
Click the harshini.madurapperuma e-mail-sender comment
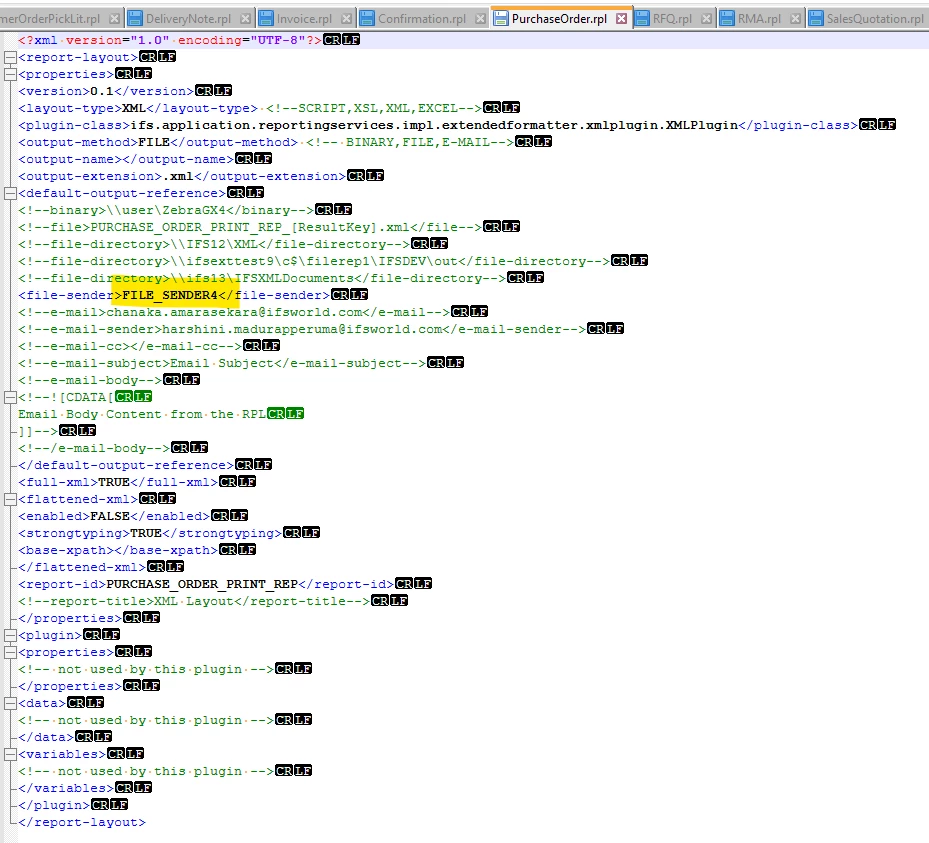coord(302,329)
